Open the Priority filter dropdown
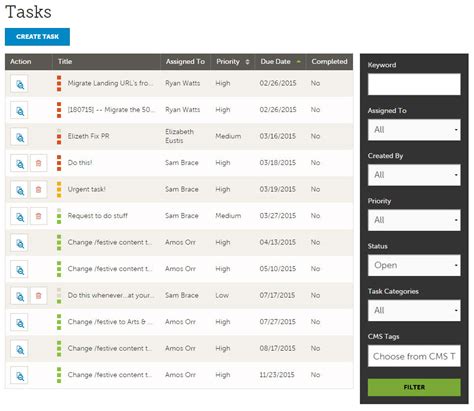The height and width of the screenshot is (411, 474). point(414,220)
